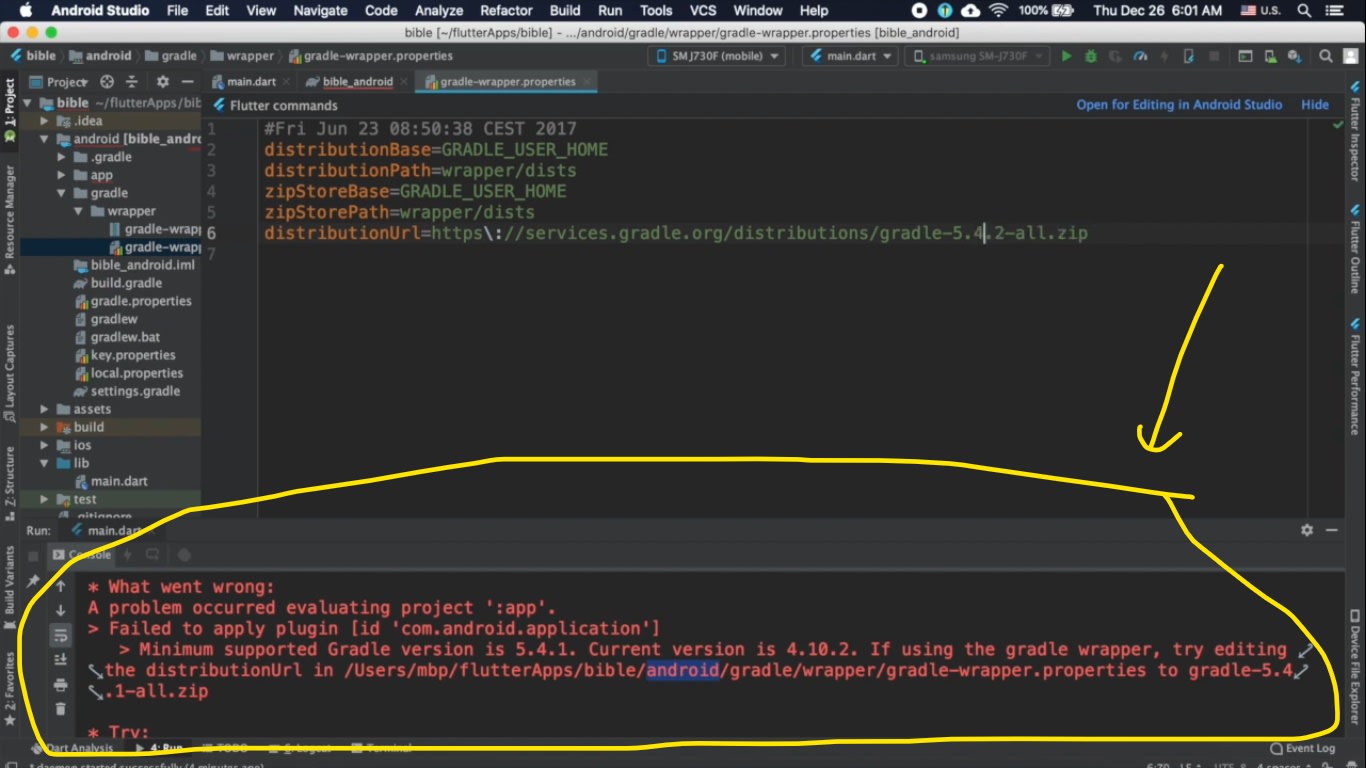Open the Navigate menu

click(320, 10)
